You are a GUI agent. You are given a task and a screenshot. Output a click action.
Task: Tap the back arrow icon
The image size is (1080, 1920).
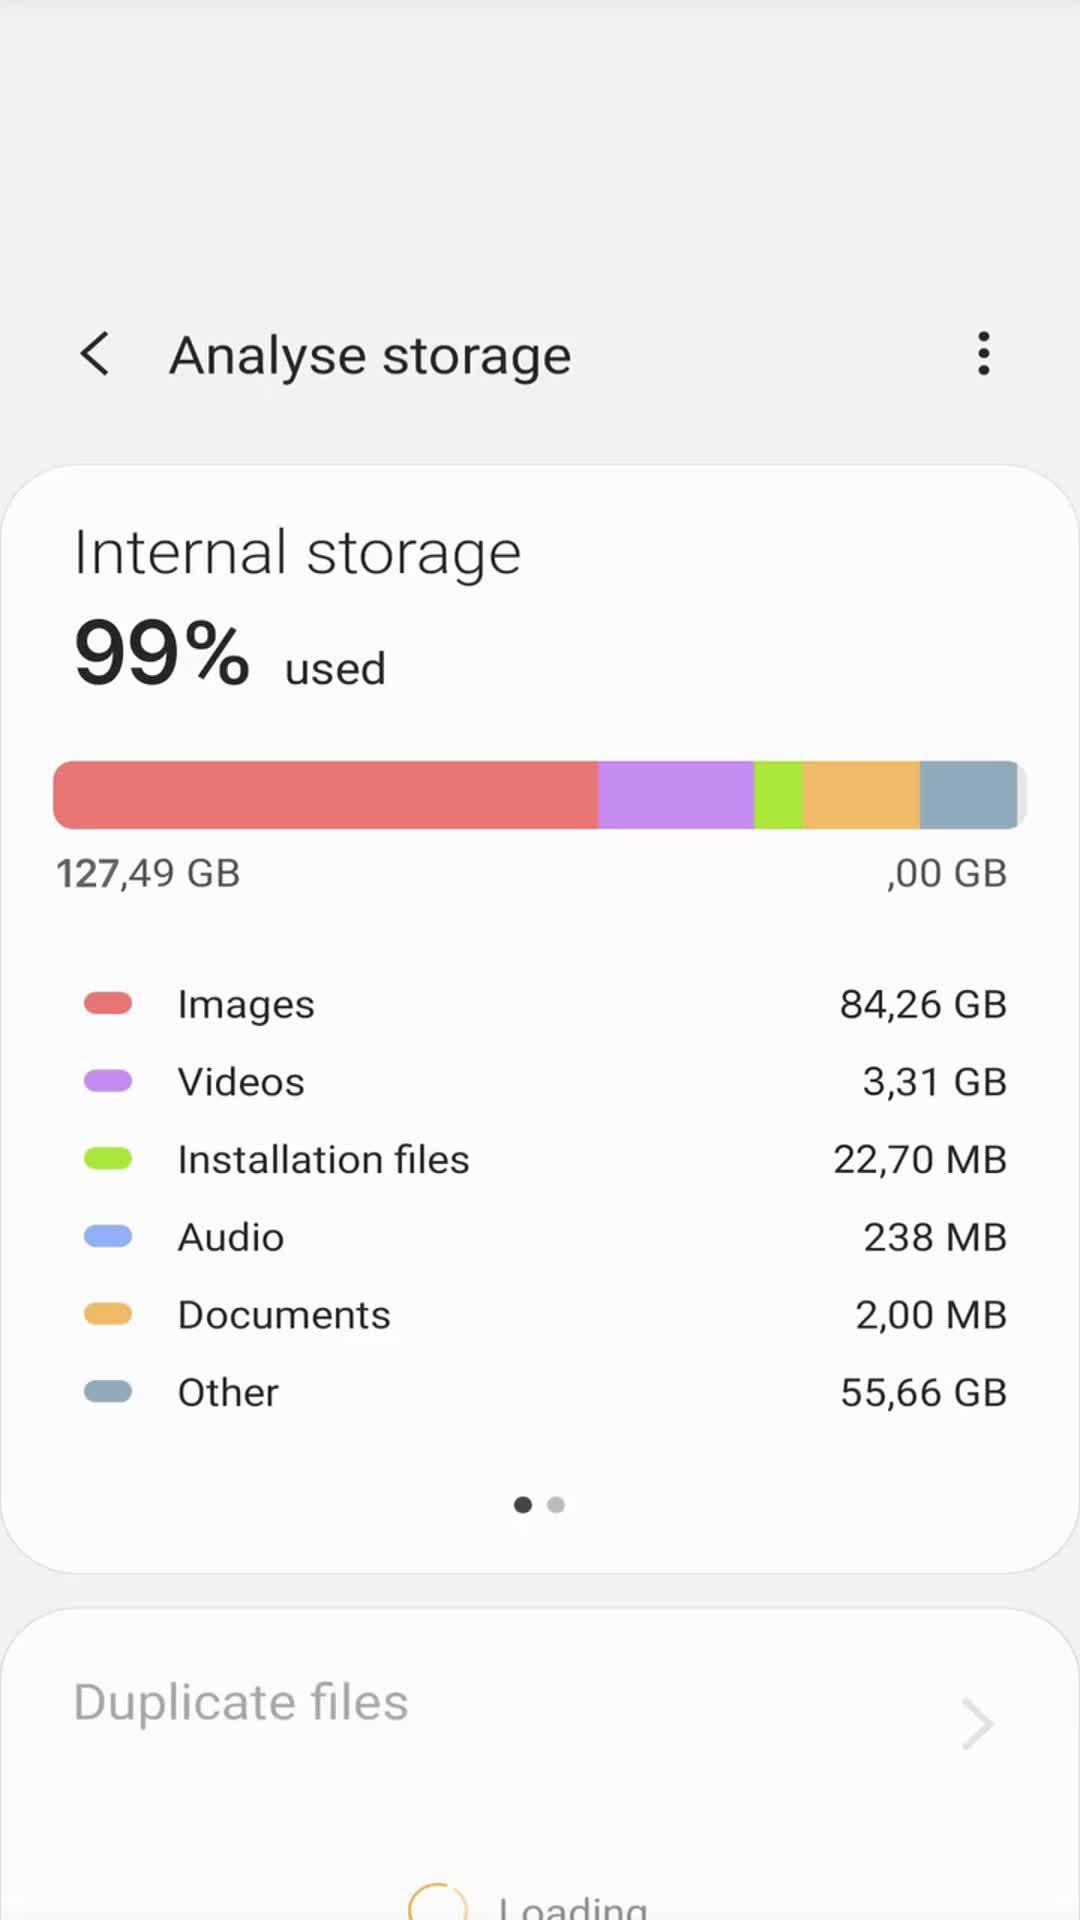click(95, 354)
